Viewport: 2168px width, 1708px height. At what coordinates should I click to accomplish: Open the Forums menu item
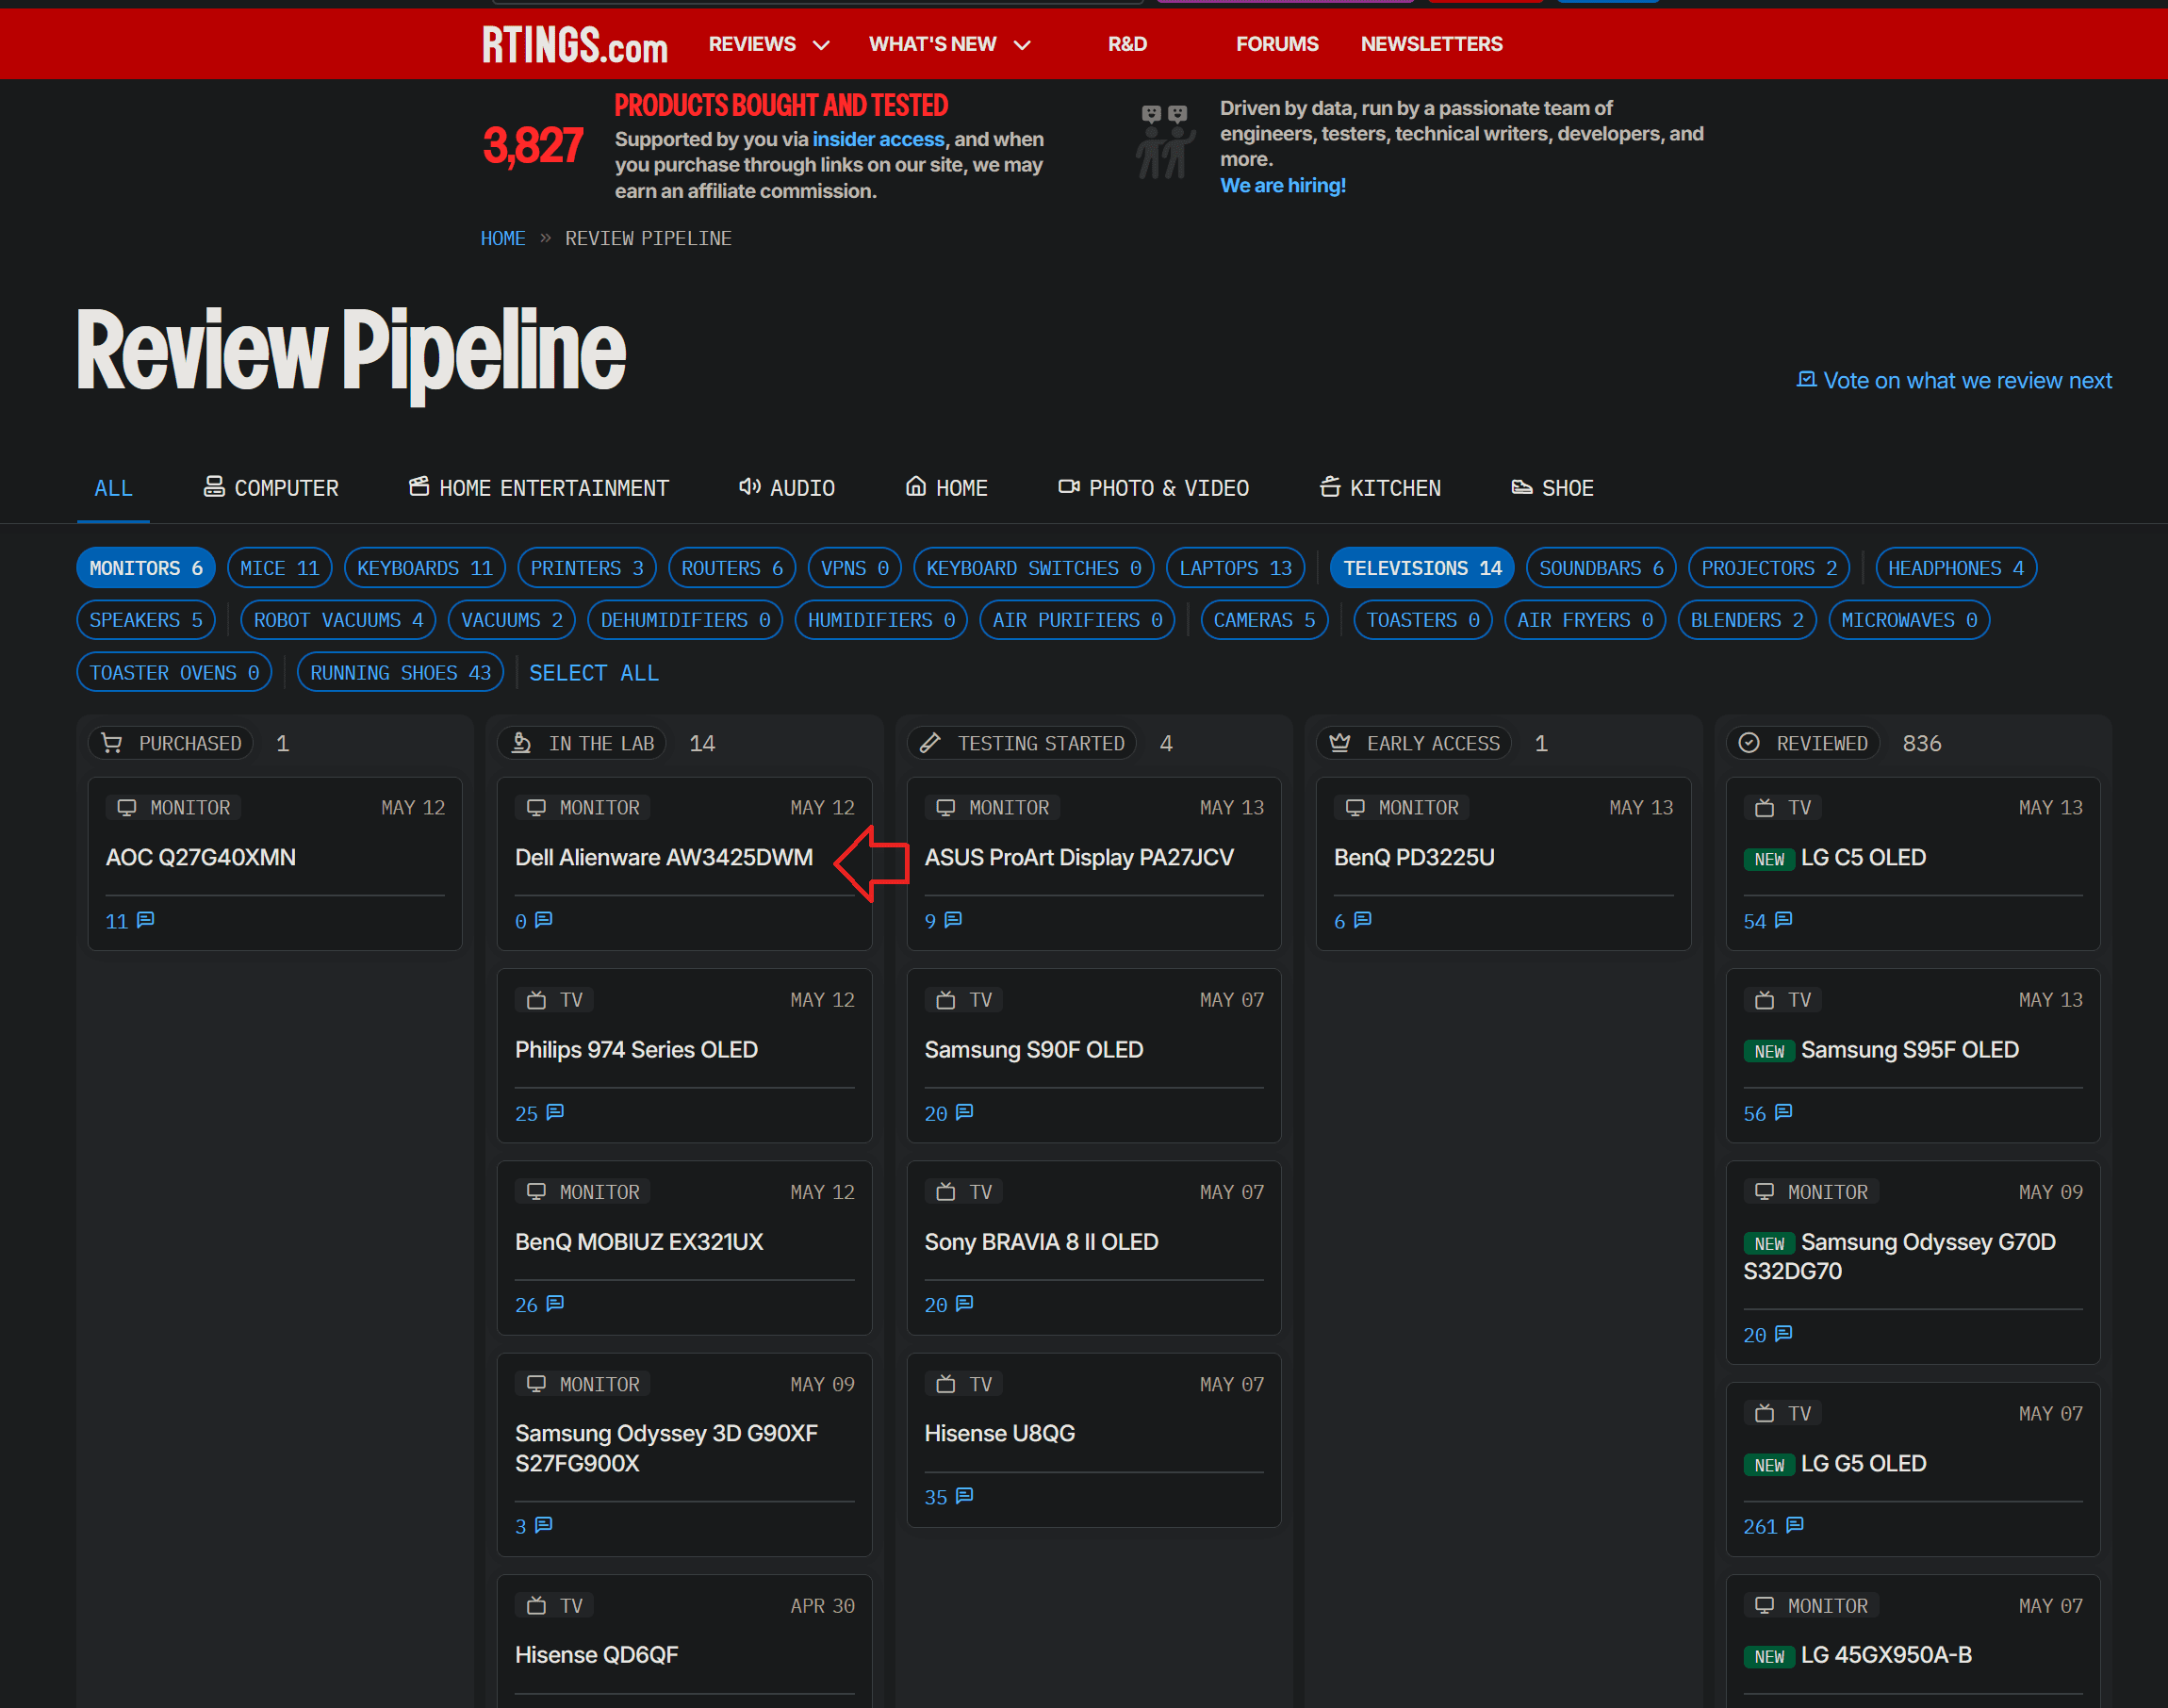click(x=1276, y=44)
